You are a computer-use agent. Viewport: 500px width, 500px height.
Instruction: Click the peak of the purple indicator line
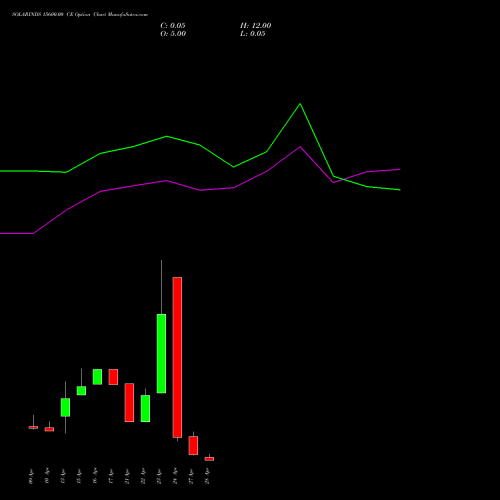point(300,147)
